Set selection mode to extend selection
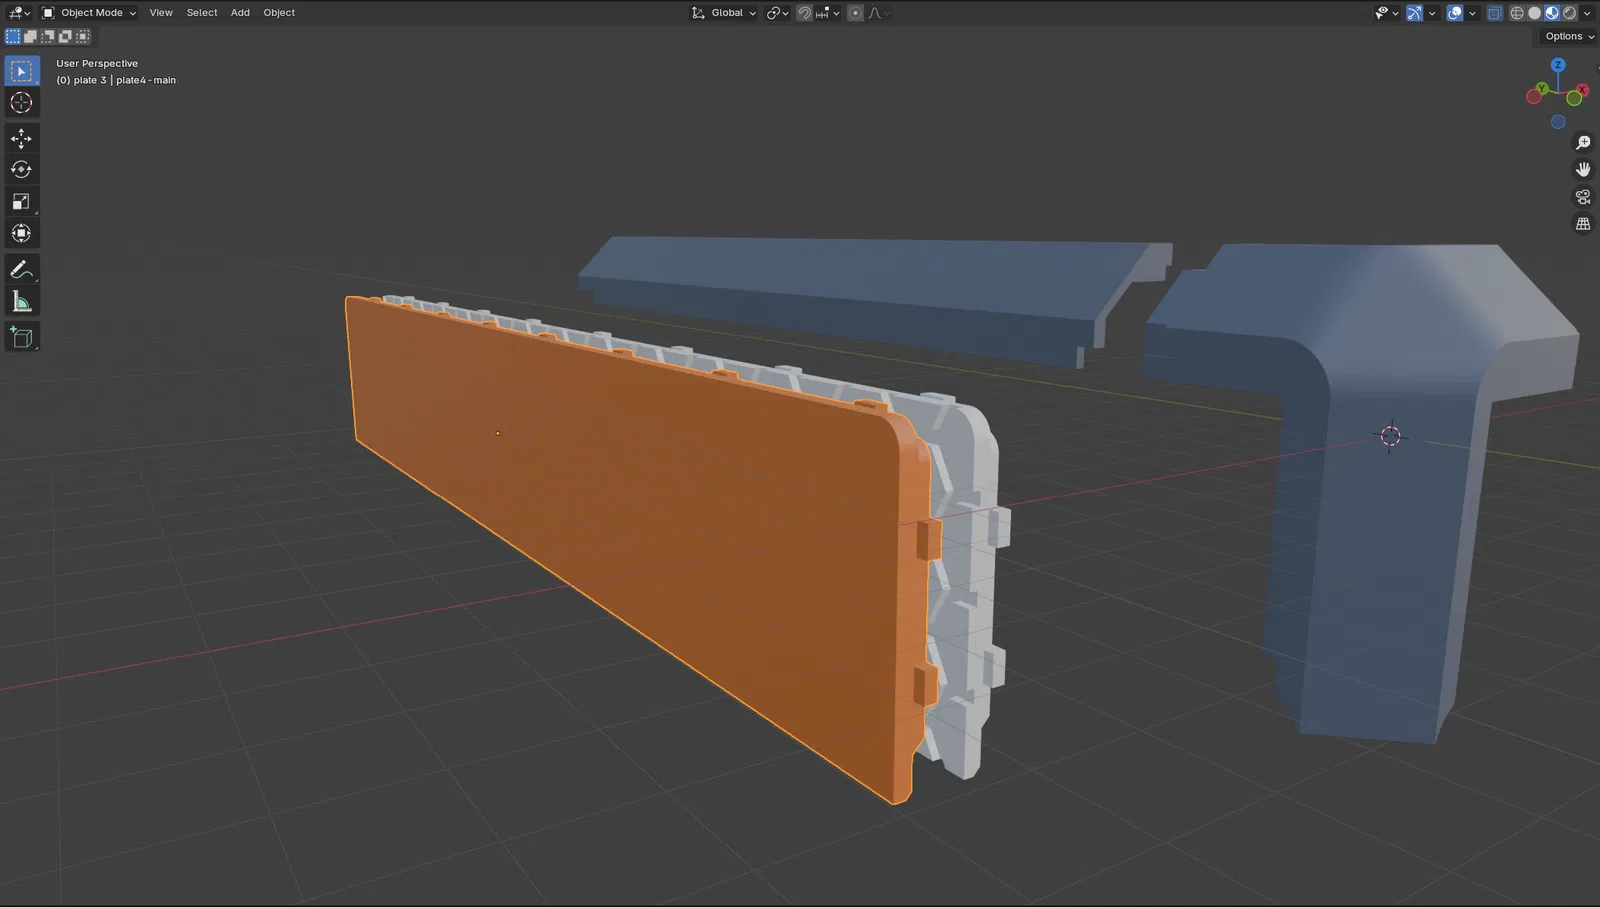This screenshot has width=1600, height=907. tap(30, 36)
